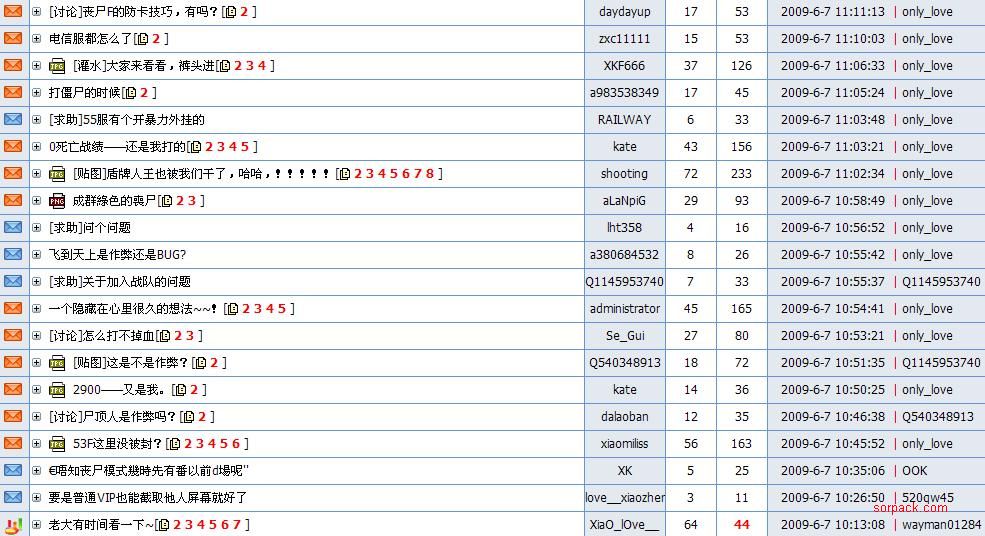This screenshot has width=985, height=536.
Task: Click the JPG icon on the 53F thread
Action: click(x=57, y=444)
